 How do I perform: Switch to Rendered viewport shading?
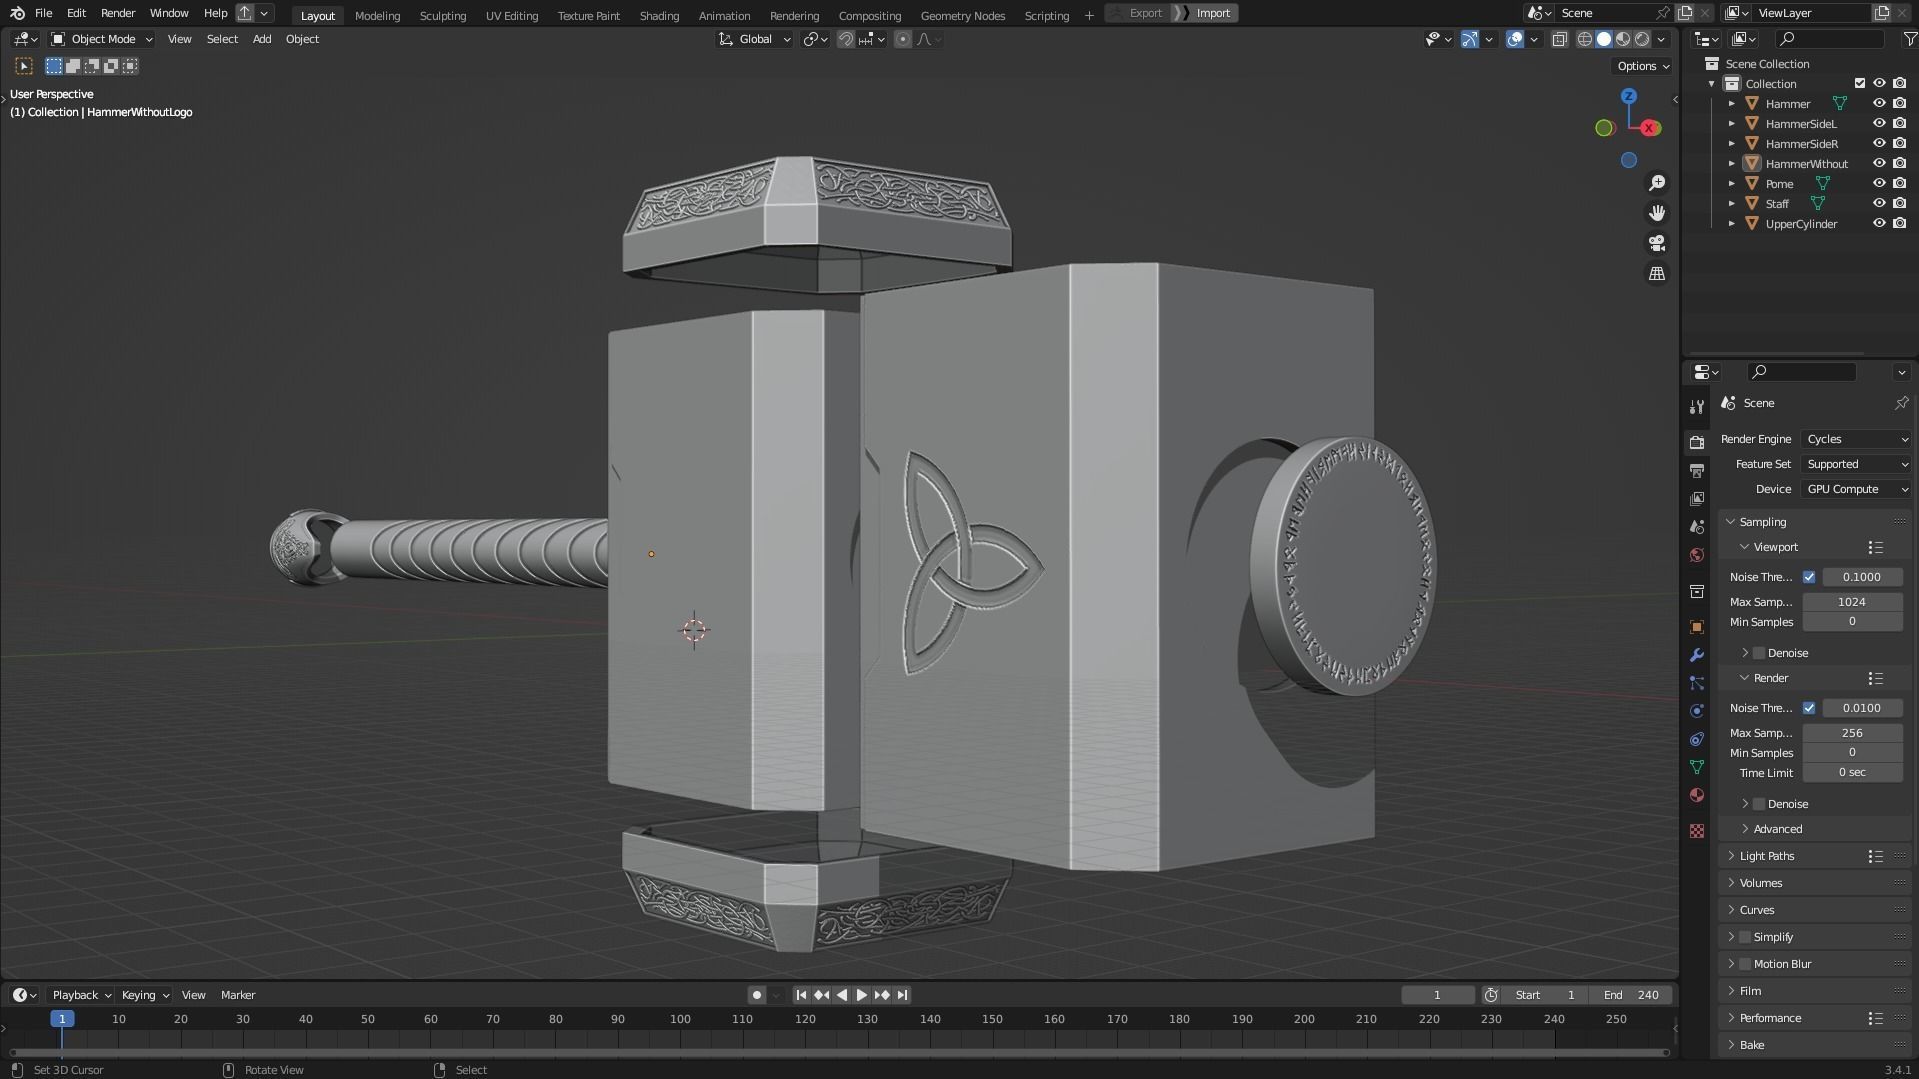pos(1642,39)
